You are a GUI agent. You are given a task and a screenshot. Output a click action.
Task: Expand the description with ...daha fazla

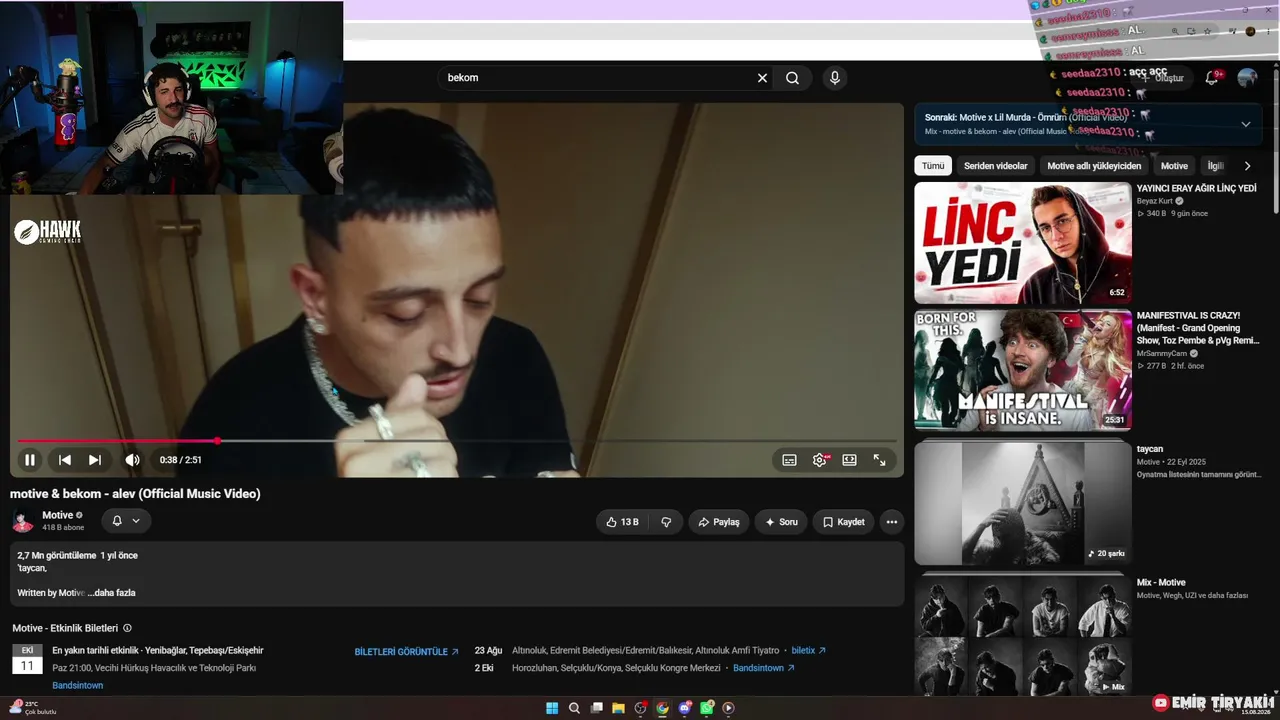[111, 593]
